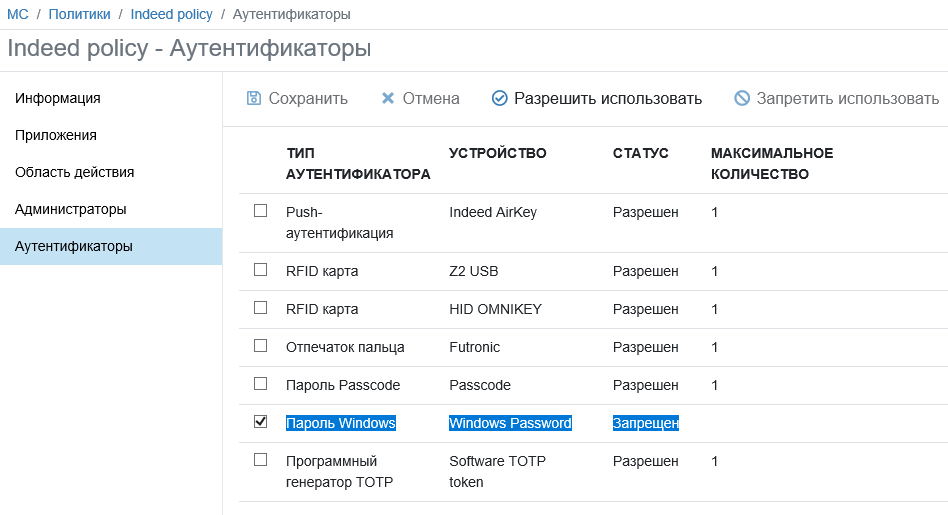Click the Cancel X icon
Image resolution: width=948 pixels, height=515 pixels.
(x=388, y=98)
